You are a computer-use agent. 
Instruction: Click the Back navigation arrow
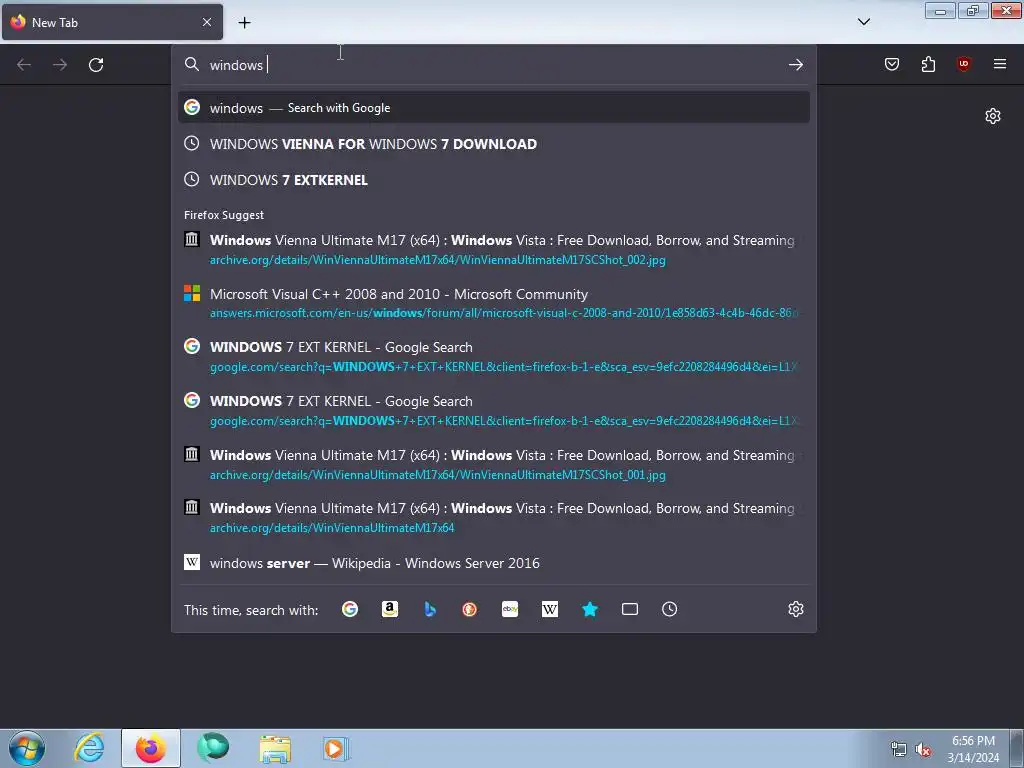24,65
